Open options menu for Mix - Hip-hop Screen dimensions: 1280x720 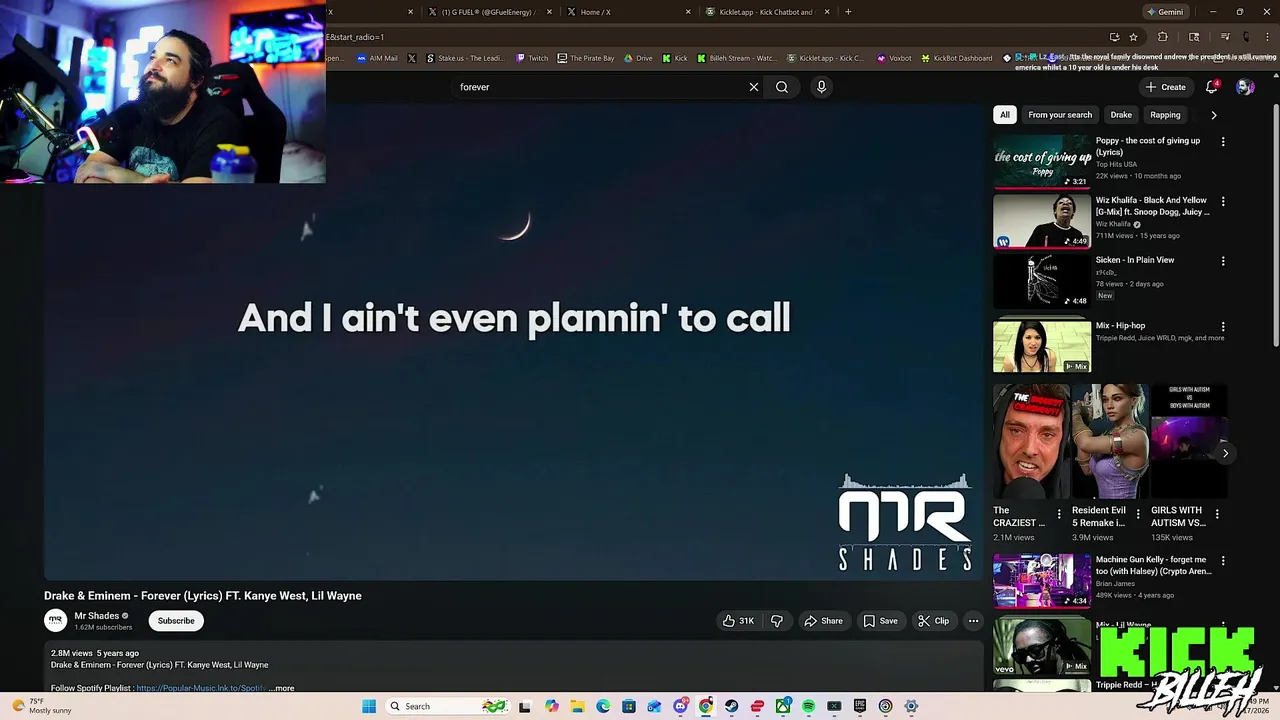(x=1223, y=327)
